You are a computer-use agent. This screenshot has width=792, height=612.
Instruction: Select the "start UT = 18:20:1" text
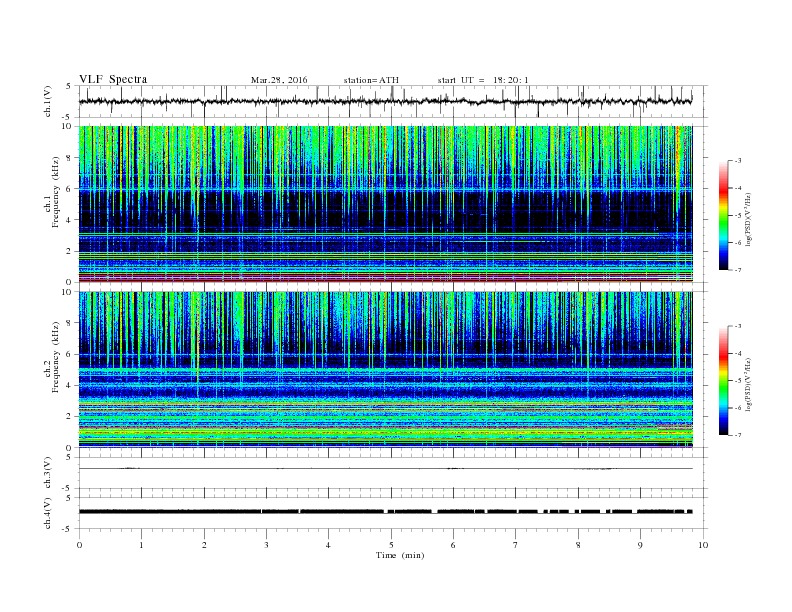(483, 80)
